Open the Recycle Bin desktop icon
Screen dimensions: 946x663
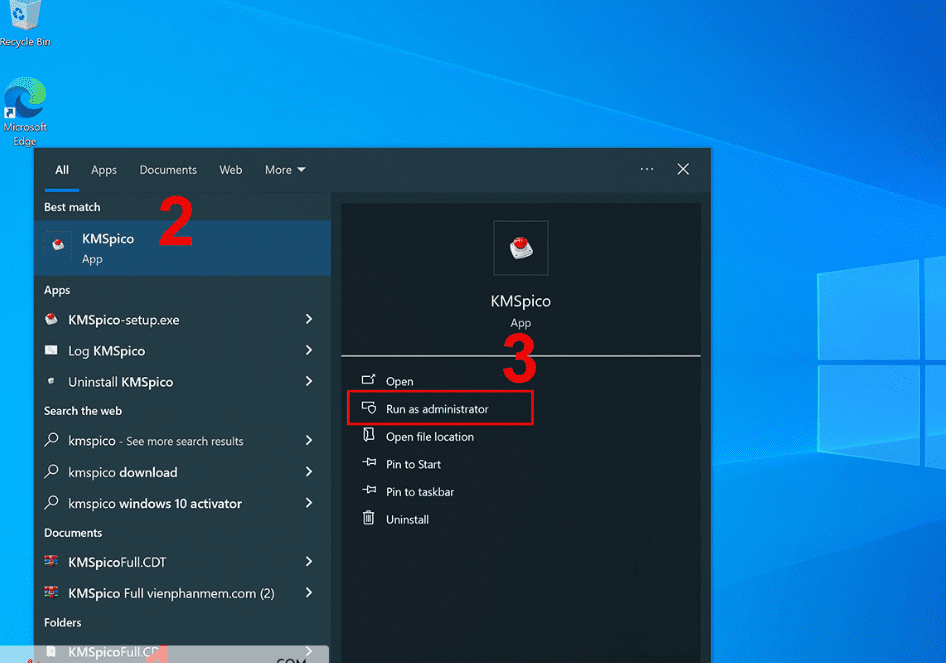(x=25, y=20)
